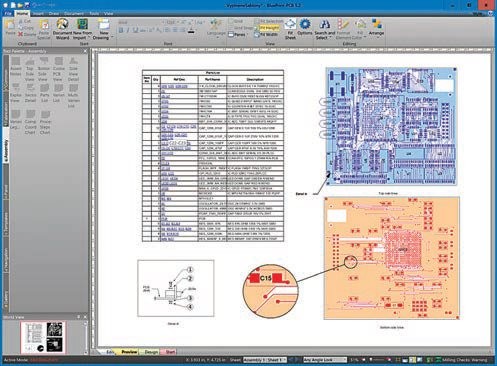Toggle Fit Width view option
The height and width of the screenshot is (366, 497).
click(266, 34)
